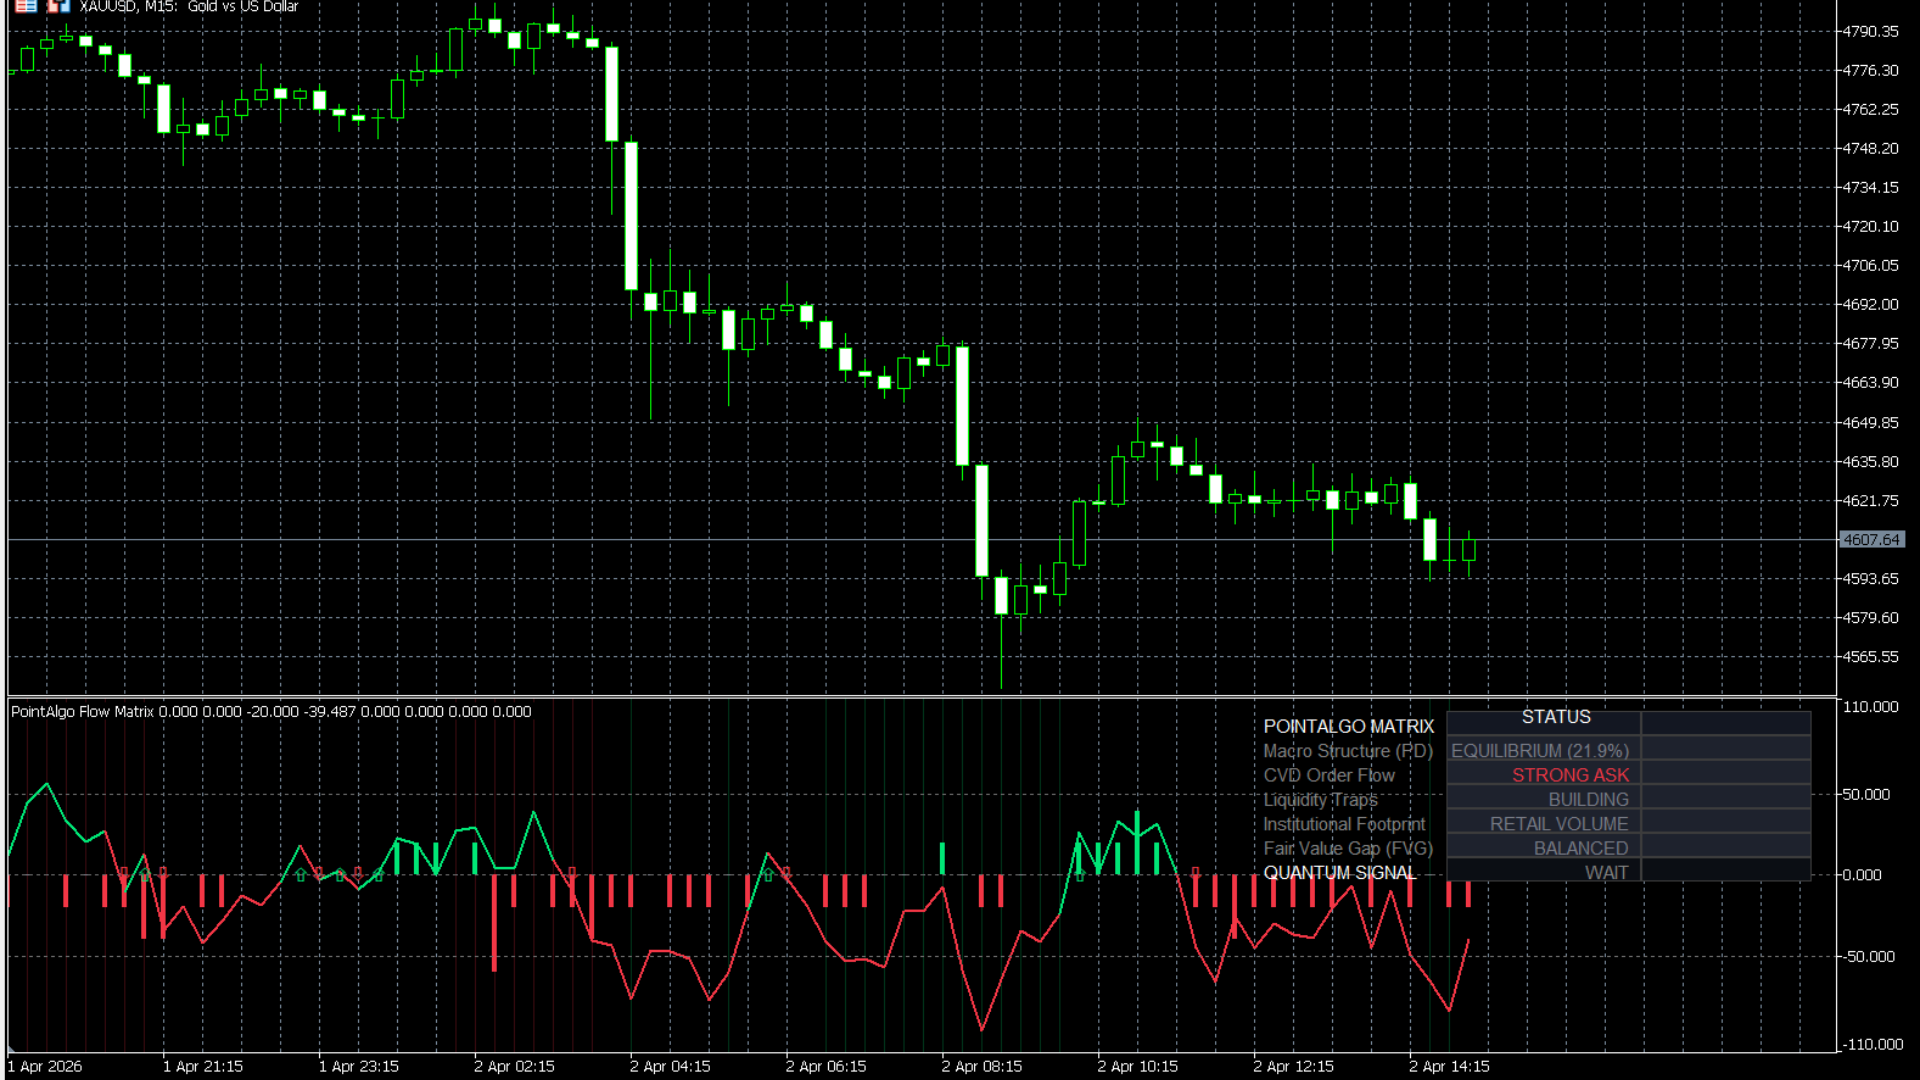This screenshot has width=1920, height=1080.
Task: Click green up arrow near 2 Apr 10:15
Action: click(x=1080, y=876)
